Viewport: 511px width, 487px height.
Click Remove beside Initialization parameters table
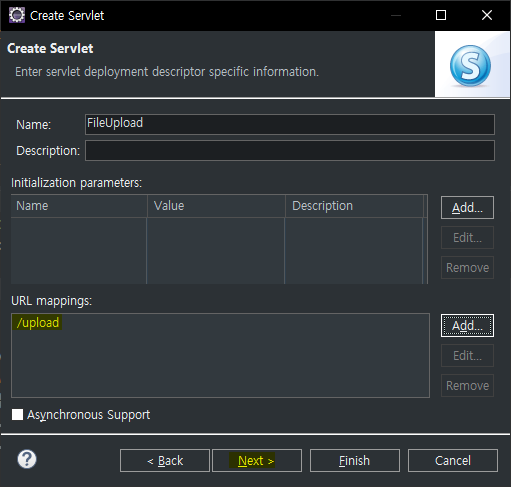pyautogui.click(x=467, y=268)
